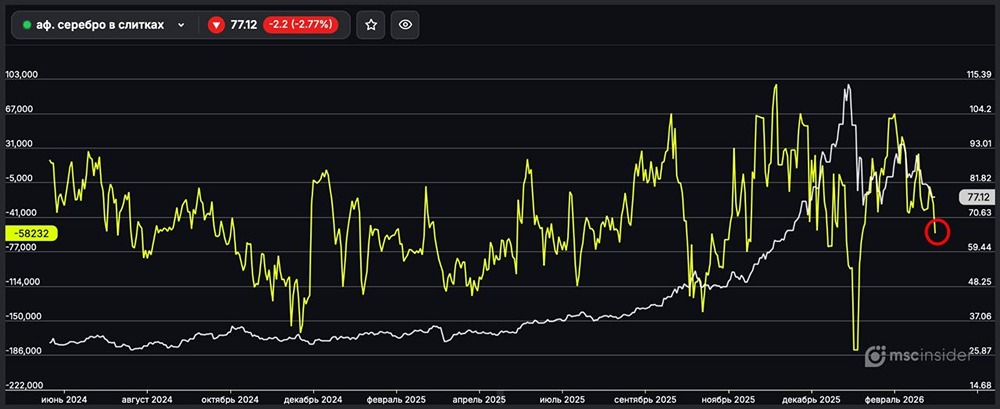Click the -41,000 left axis label
The width and height of the screenshot is (1000, 409).
tap(22, 213)
